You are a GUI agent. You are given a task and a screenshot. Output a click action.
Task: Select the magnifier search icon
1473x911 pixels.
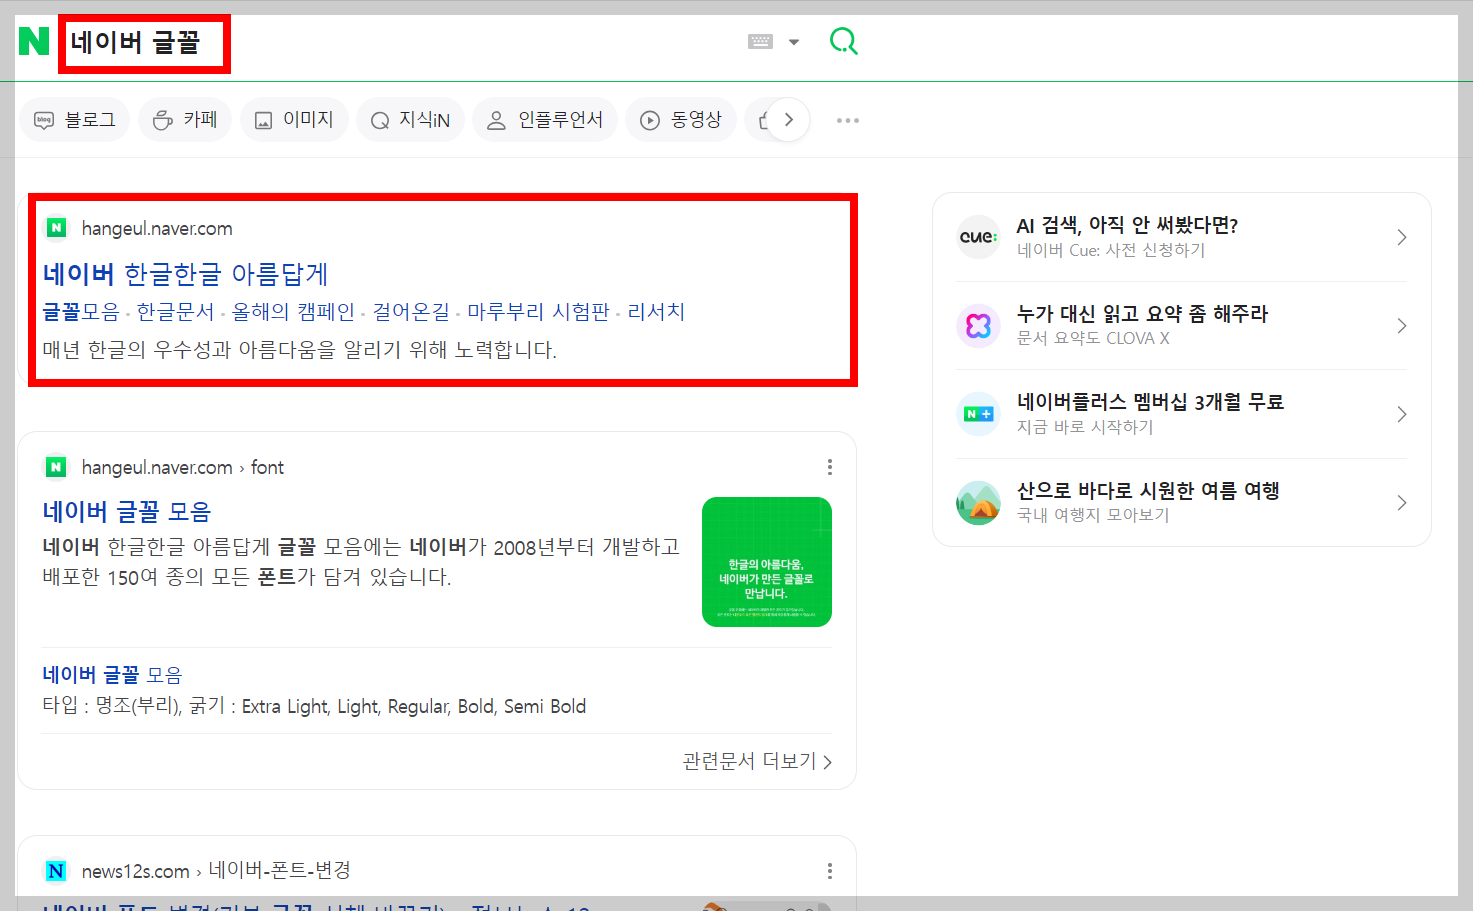(x=843, y=40)
